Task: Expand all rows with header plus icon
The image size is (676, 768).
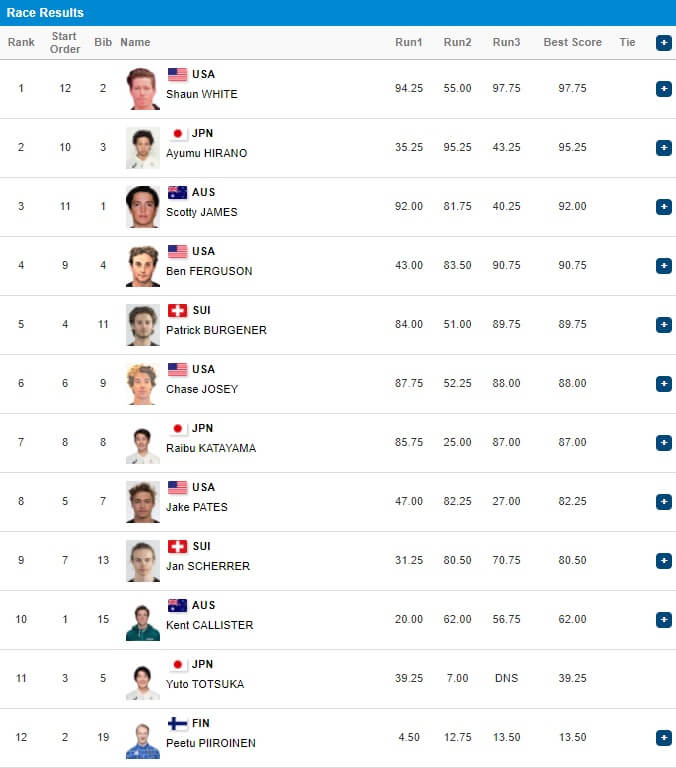Action: [663, 42]
